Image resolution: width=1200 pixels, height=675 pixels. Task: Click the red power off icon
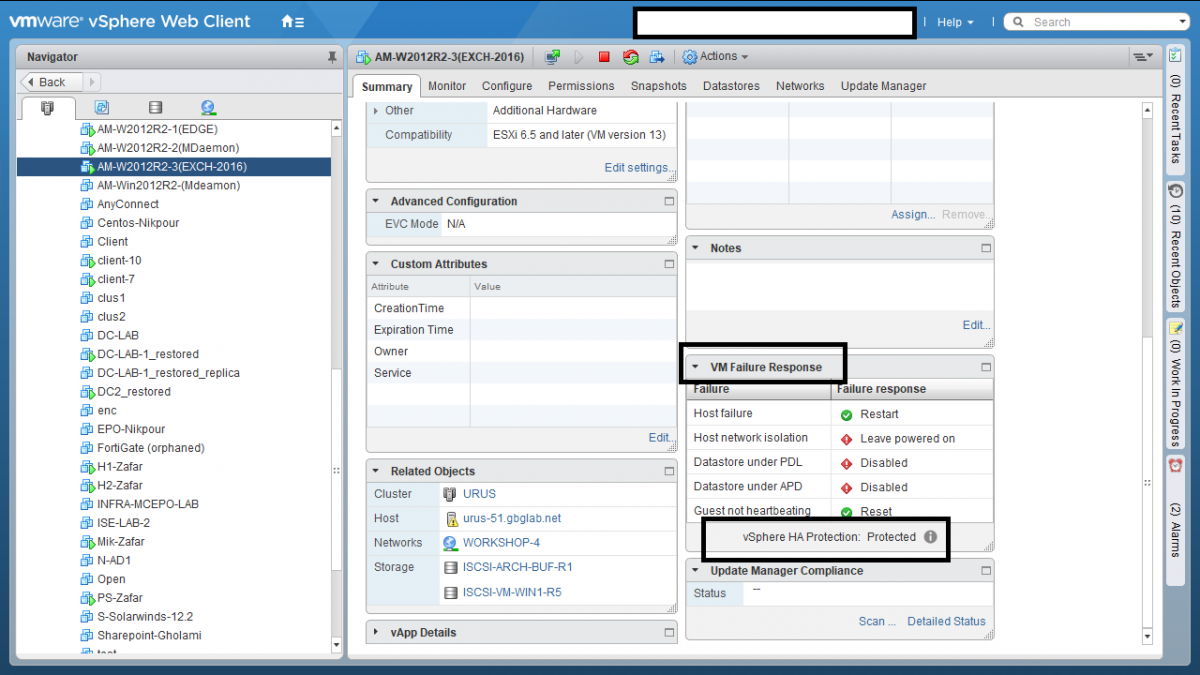(x=604, y=57)
